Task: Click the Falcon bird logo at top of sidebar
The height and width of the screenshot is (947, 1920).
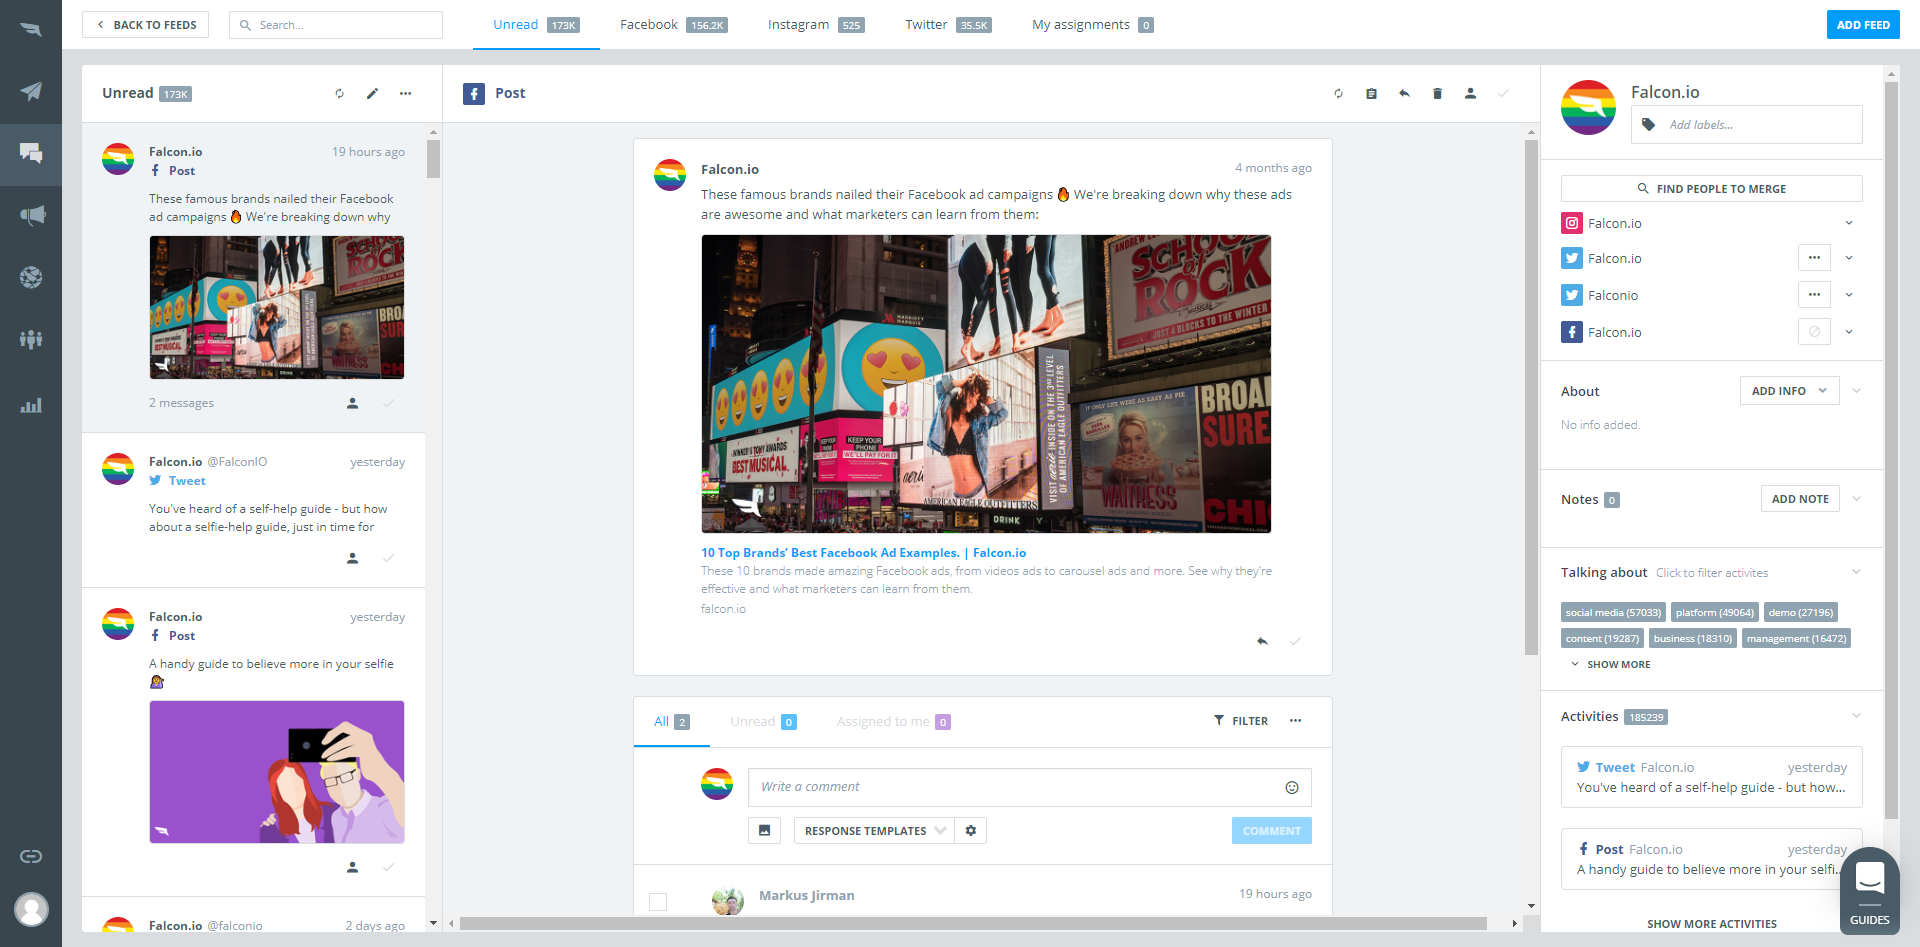Action: [31, 29]
